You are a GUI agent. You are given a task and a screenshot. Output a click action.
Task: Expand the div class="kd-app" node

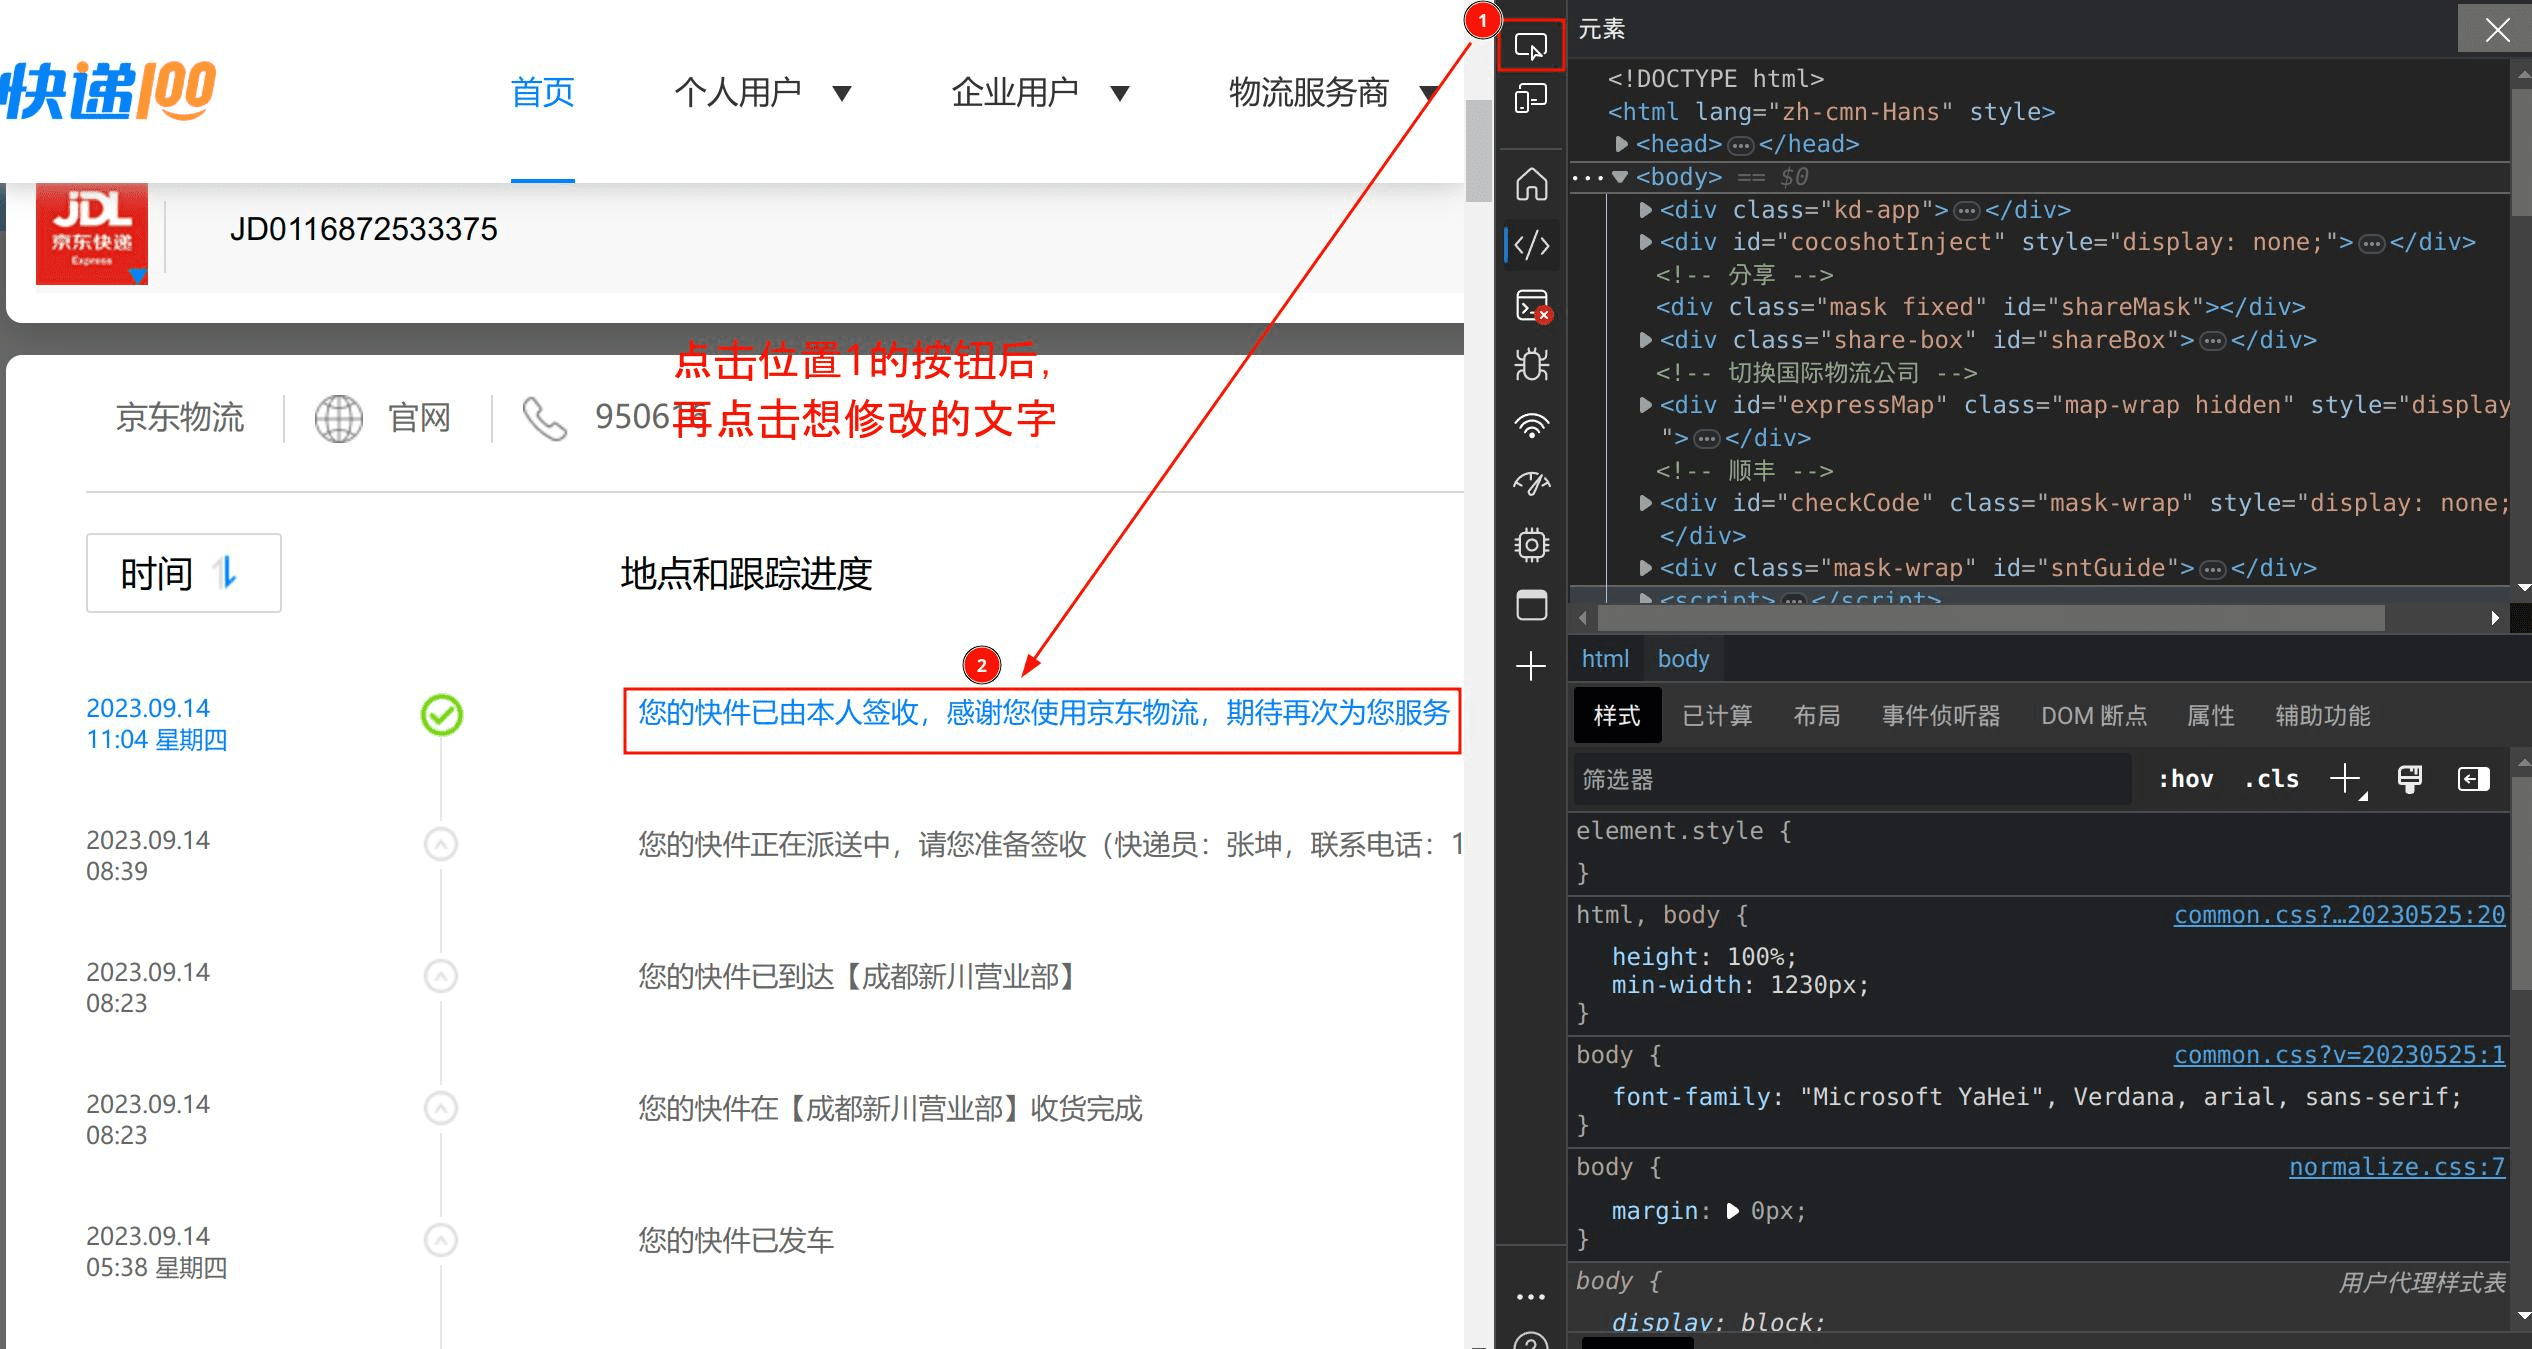coord(1646,210)
